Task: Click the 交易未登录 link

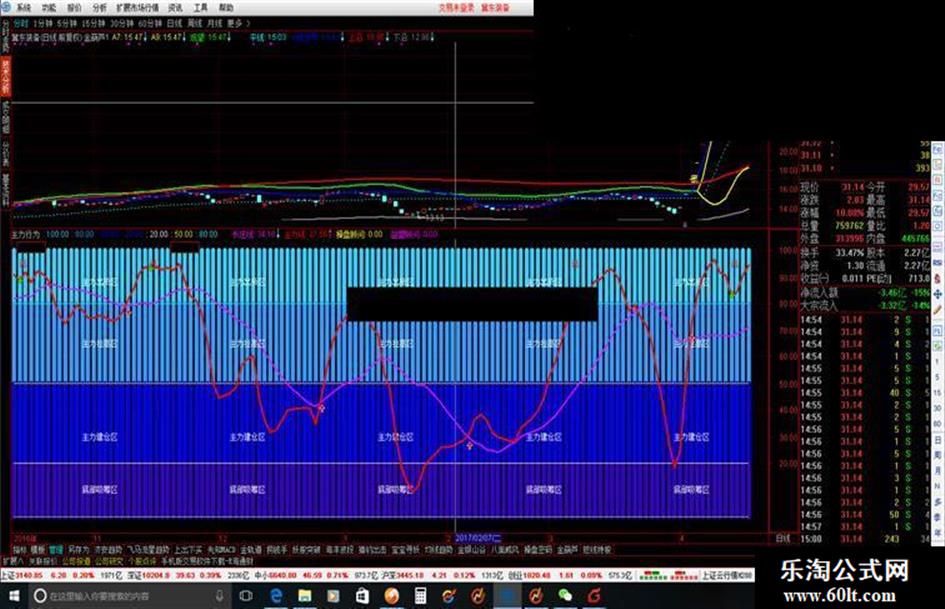Action: coord(456,8)
